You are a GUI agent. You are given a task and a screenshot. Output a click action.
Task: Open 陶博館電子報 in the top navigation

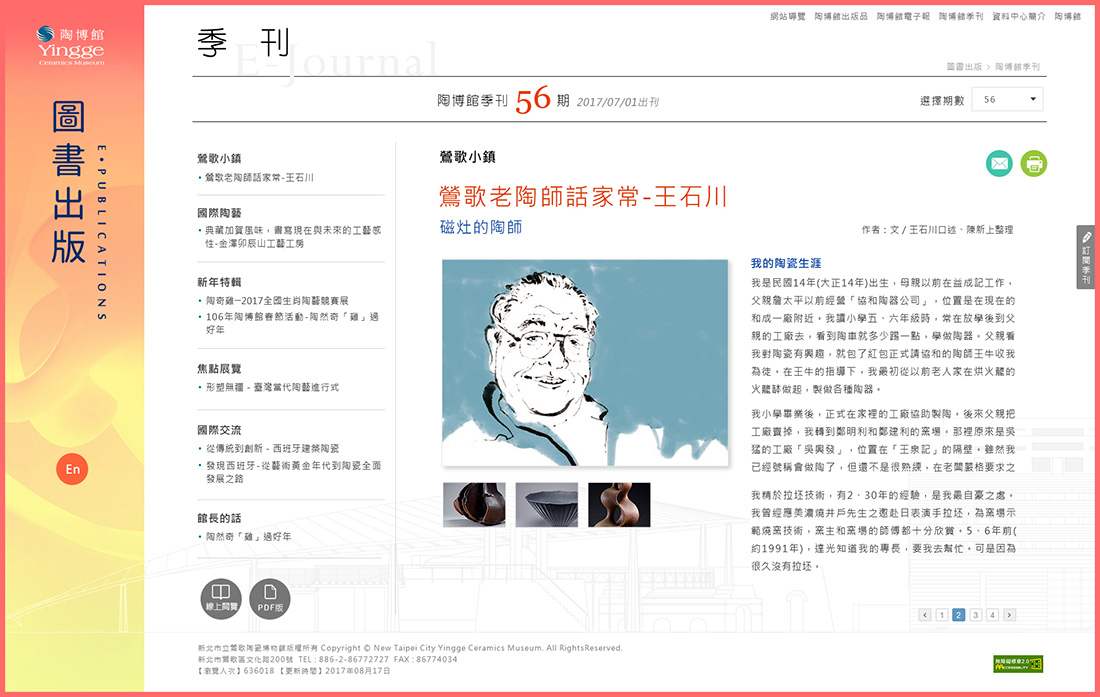pyautogui.click(x=903, y=17)
